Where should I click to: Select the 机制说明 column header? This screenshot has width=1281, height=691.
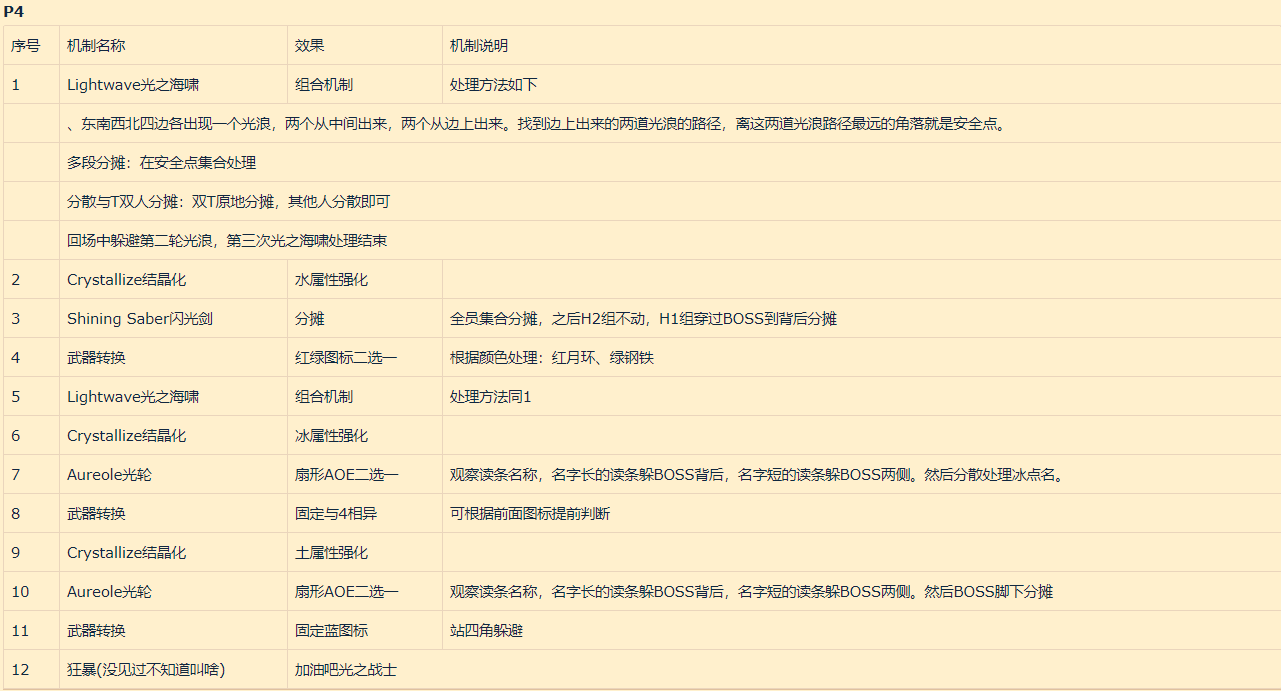click(x=479, y=46)
